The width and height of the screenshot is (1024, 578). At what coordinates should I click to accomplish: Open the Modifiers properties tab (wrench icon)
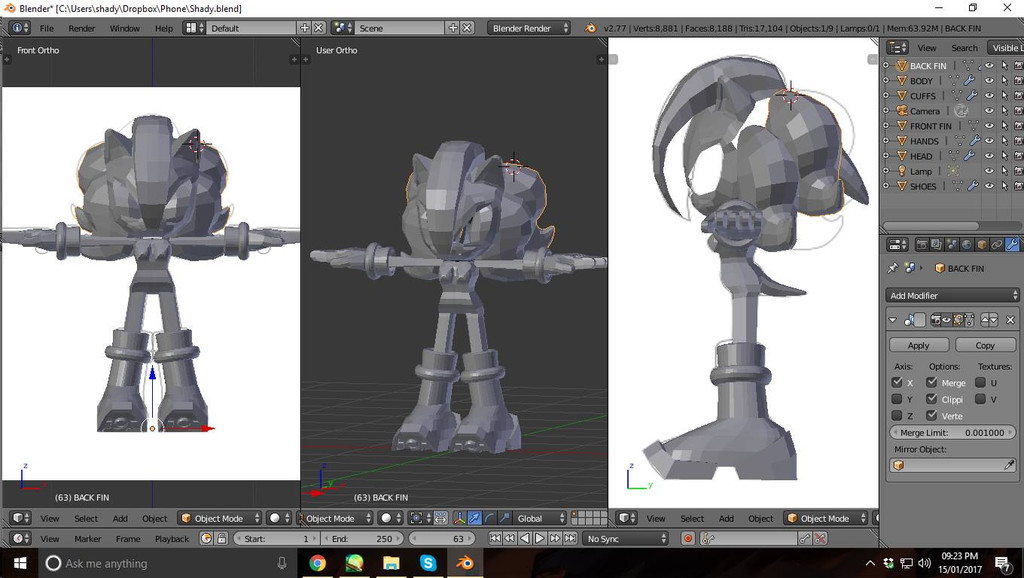(1012, 245)
